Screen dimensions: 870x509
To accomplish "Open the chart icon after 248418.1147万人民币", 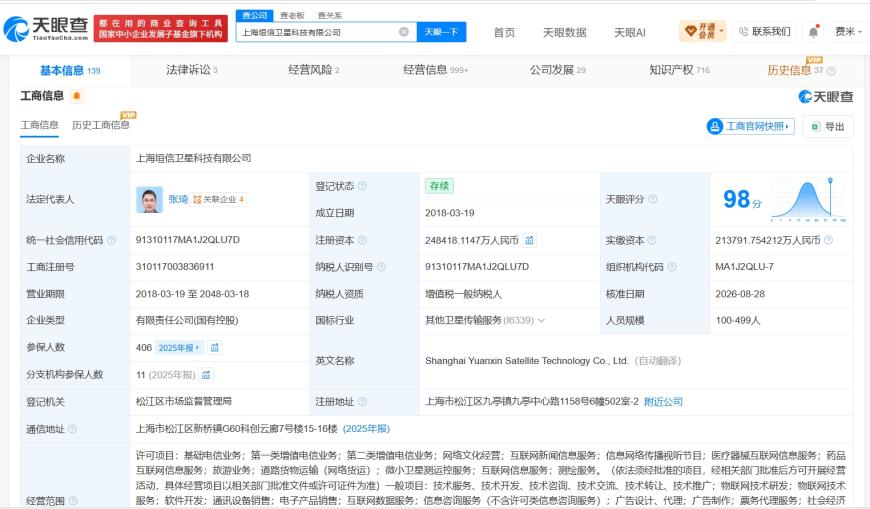I will point(529,240).
